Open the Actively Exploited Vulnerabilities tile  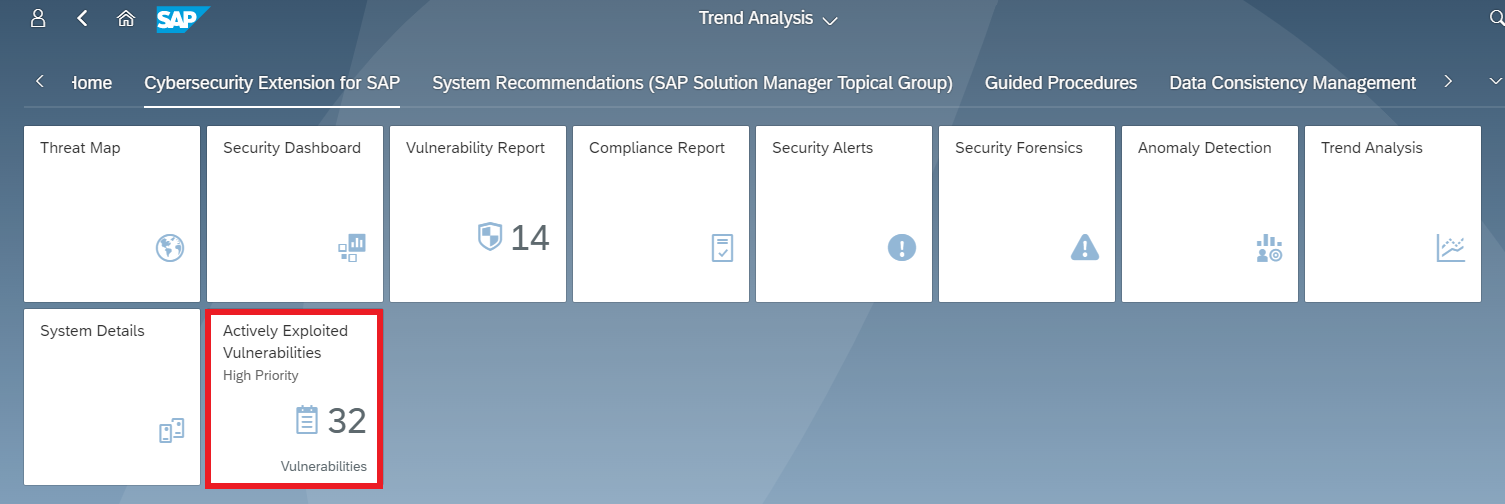[x=294, y=398]
